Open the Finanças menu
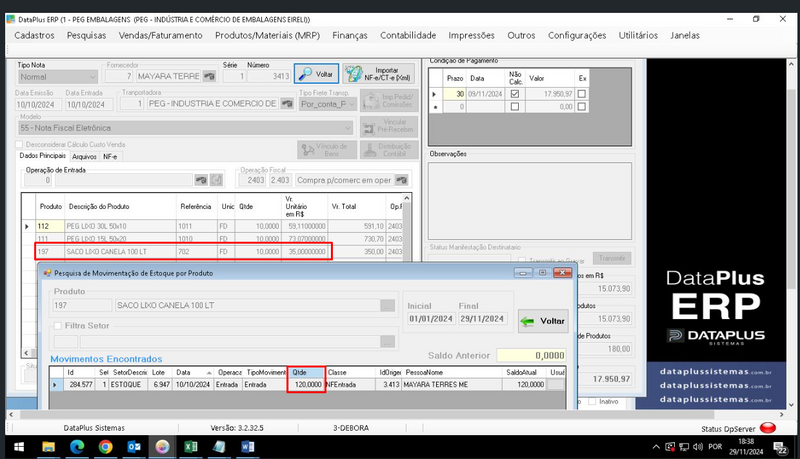The image size is (800, 459). click(349, 35)
